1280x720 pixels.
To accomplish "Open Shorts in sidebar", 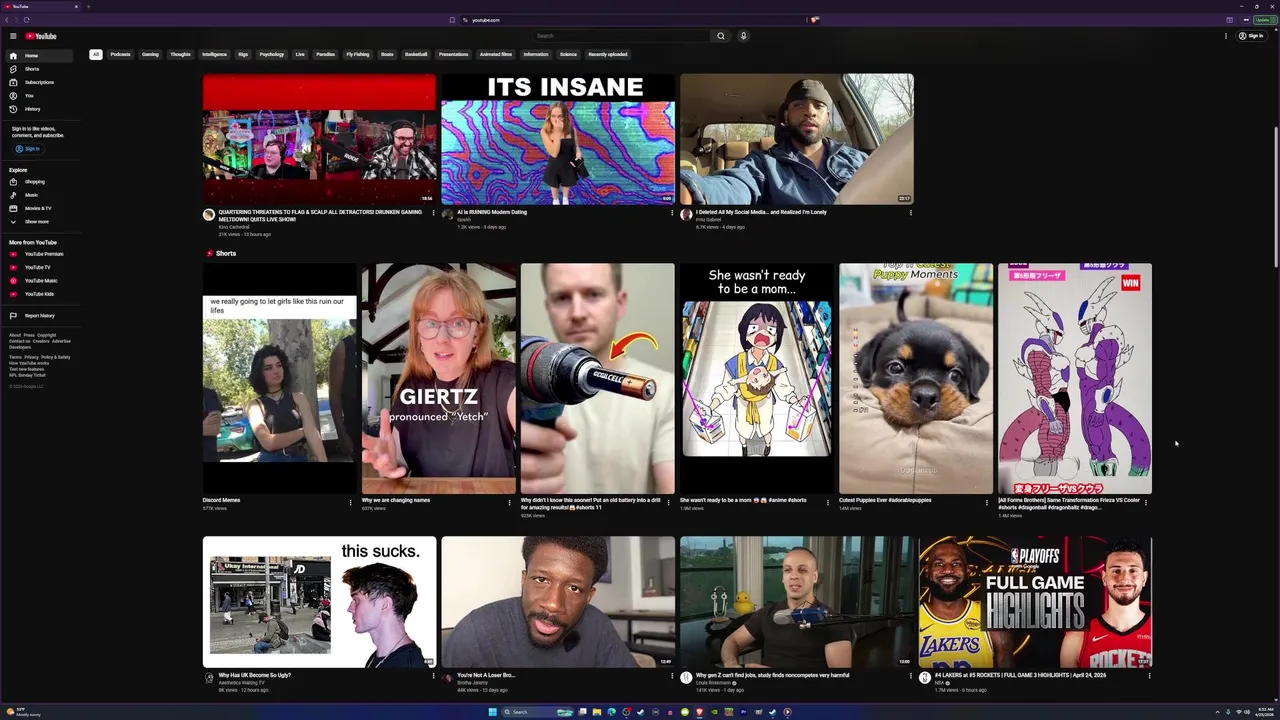I will [x=37, y=69].
